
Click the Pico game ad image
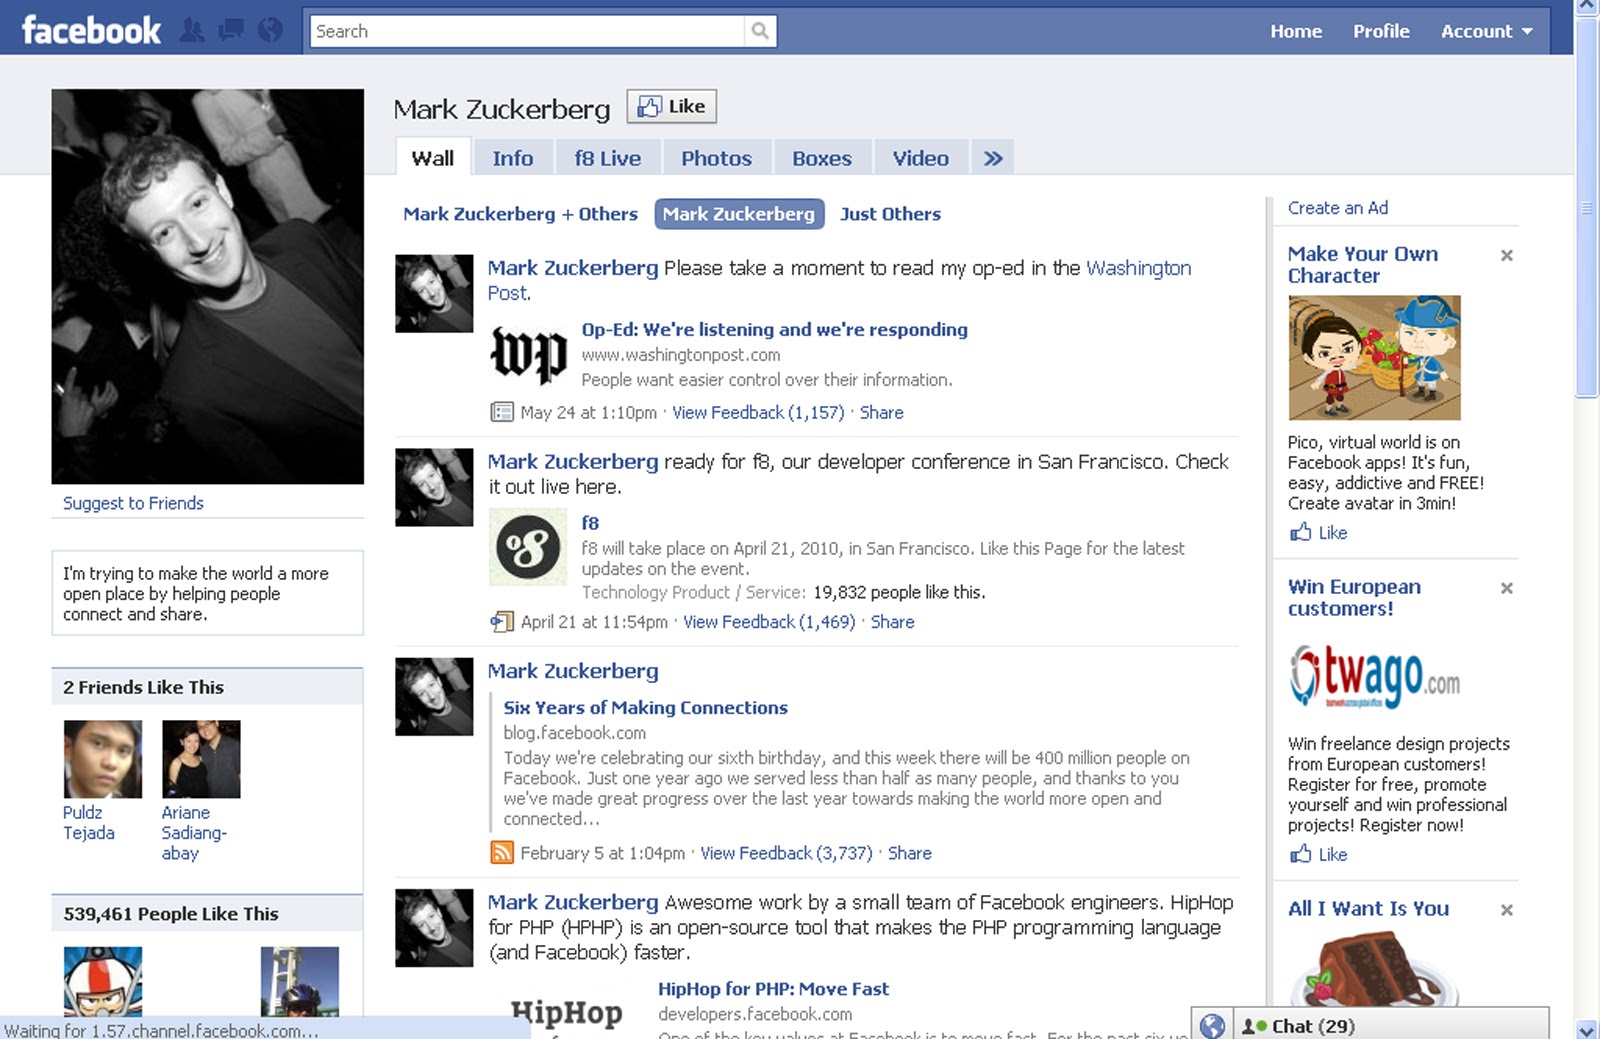pos(1374,358)
